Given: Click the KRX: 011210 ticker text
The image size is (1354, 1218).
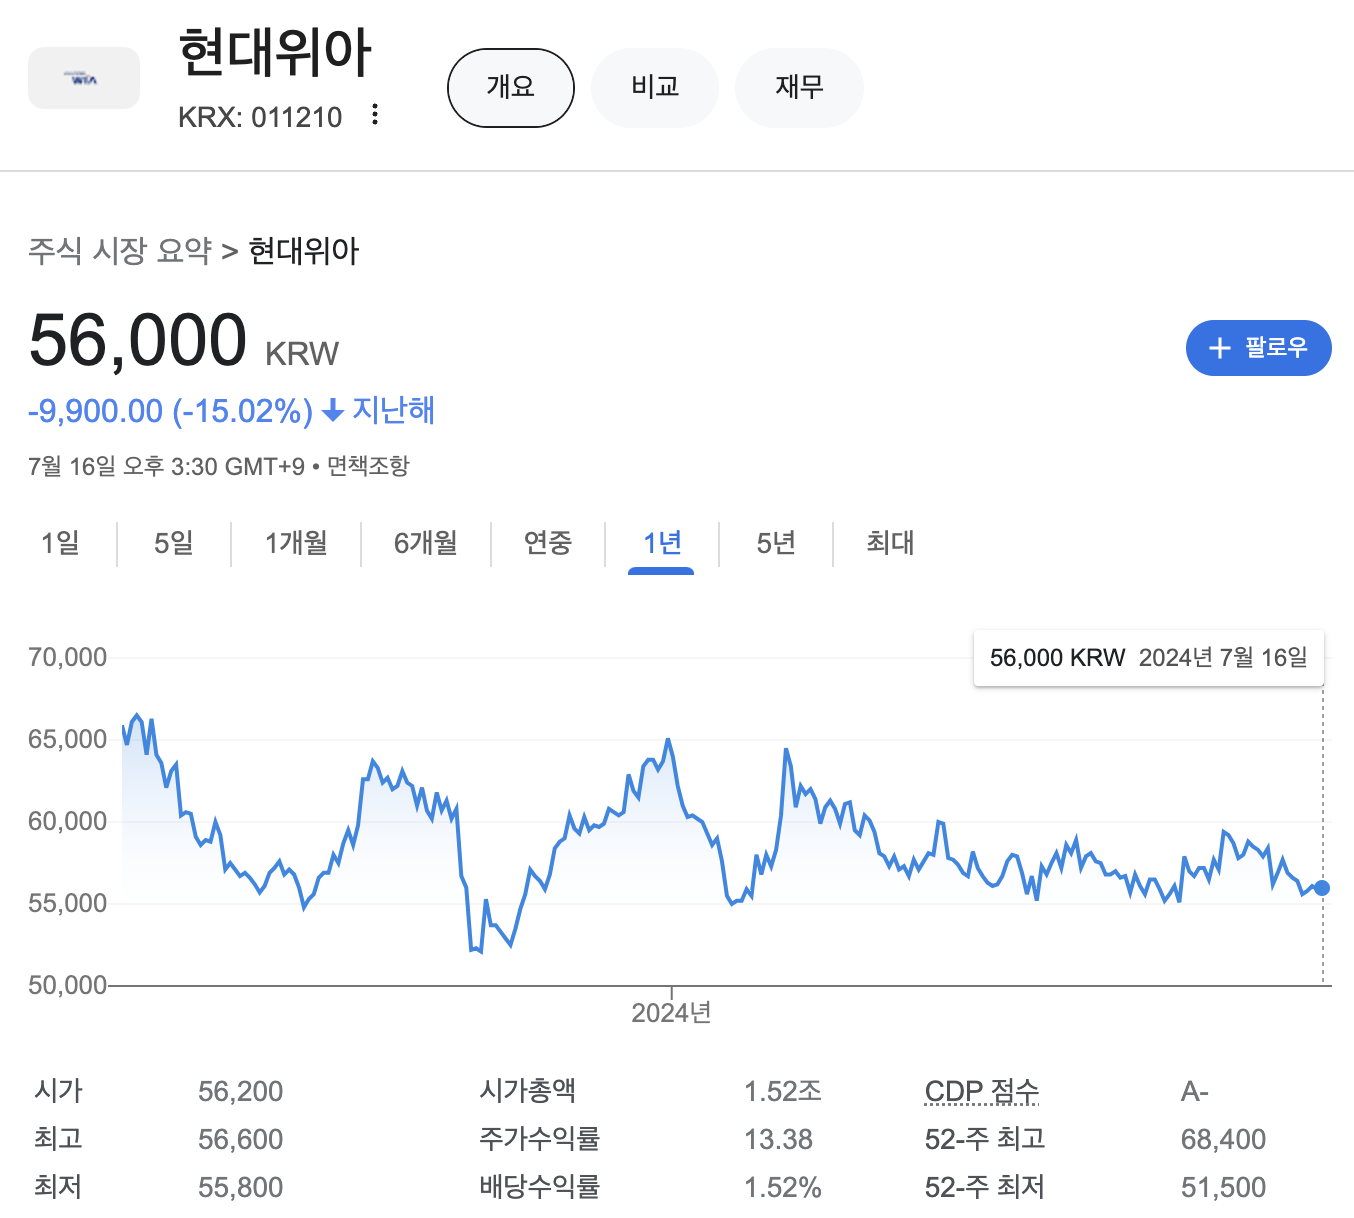Looking at the screenshot, I should (260, 117).
